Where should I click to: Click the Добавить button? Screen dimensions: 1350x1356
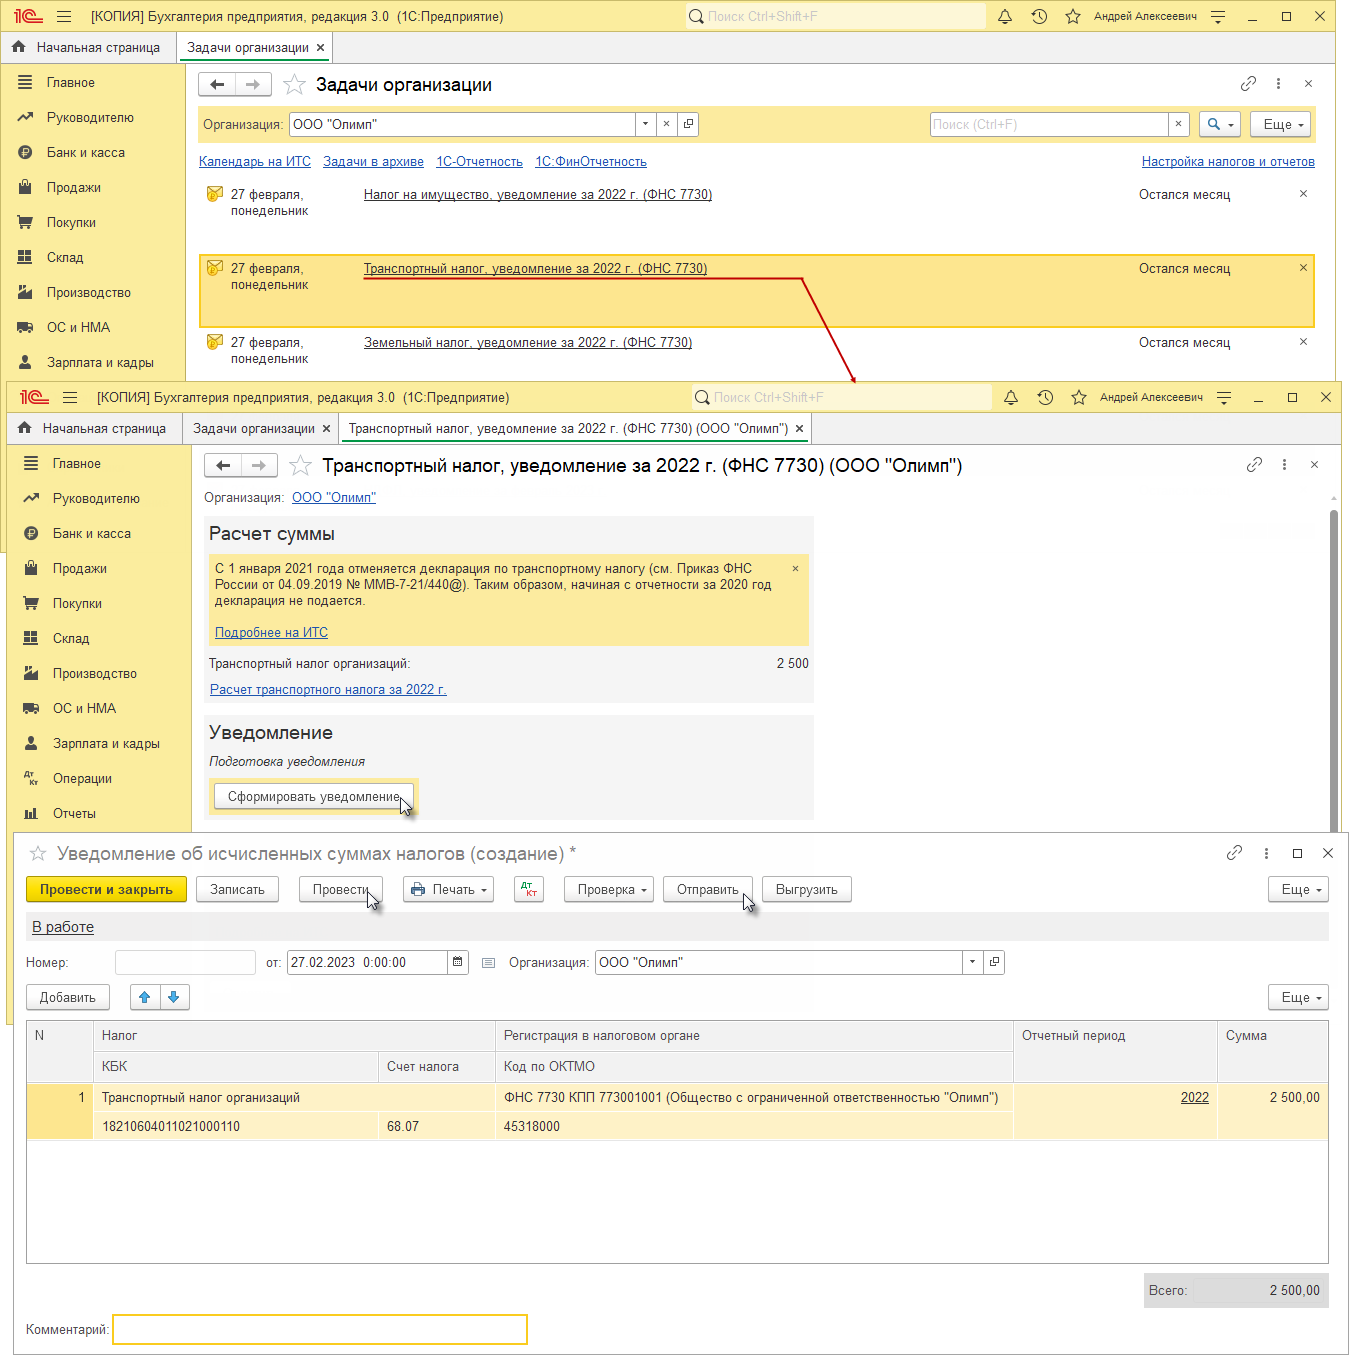(x=68, y=997)
